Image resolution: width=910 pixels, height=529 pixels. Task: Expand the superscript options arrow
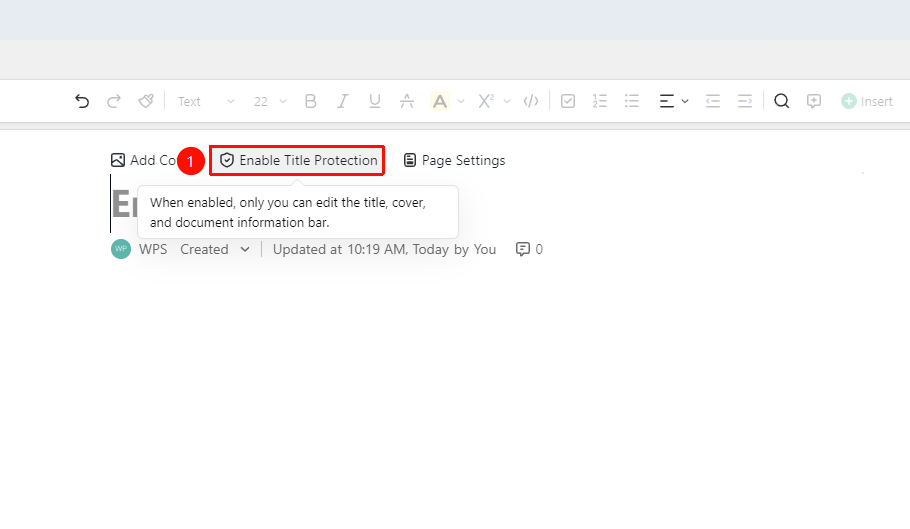(507, 102)
